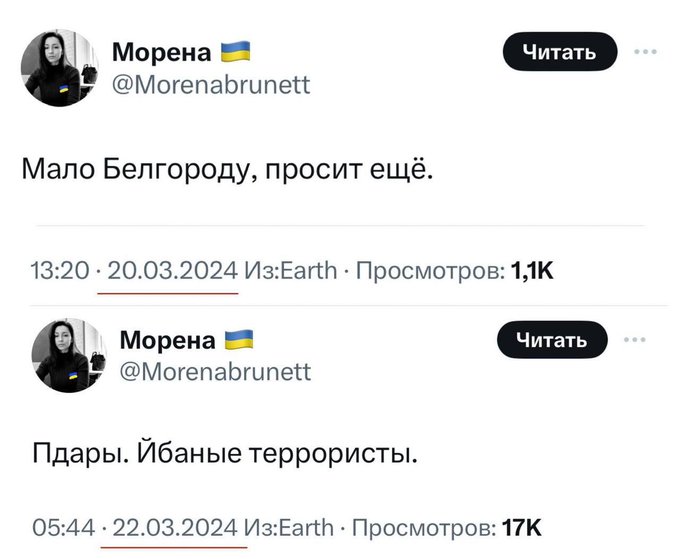
Task: Open the more options dots on the 20.03.2024 tweet
Action: point(646,52)
